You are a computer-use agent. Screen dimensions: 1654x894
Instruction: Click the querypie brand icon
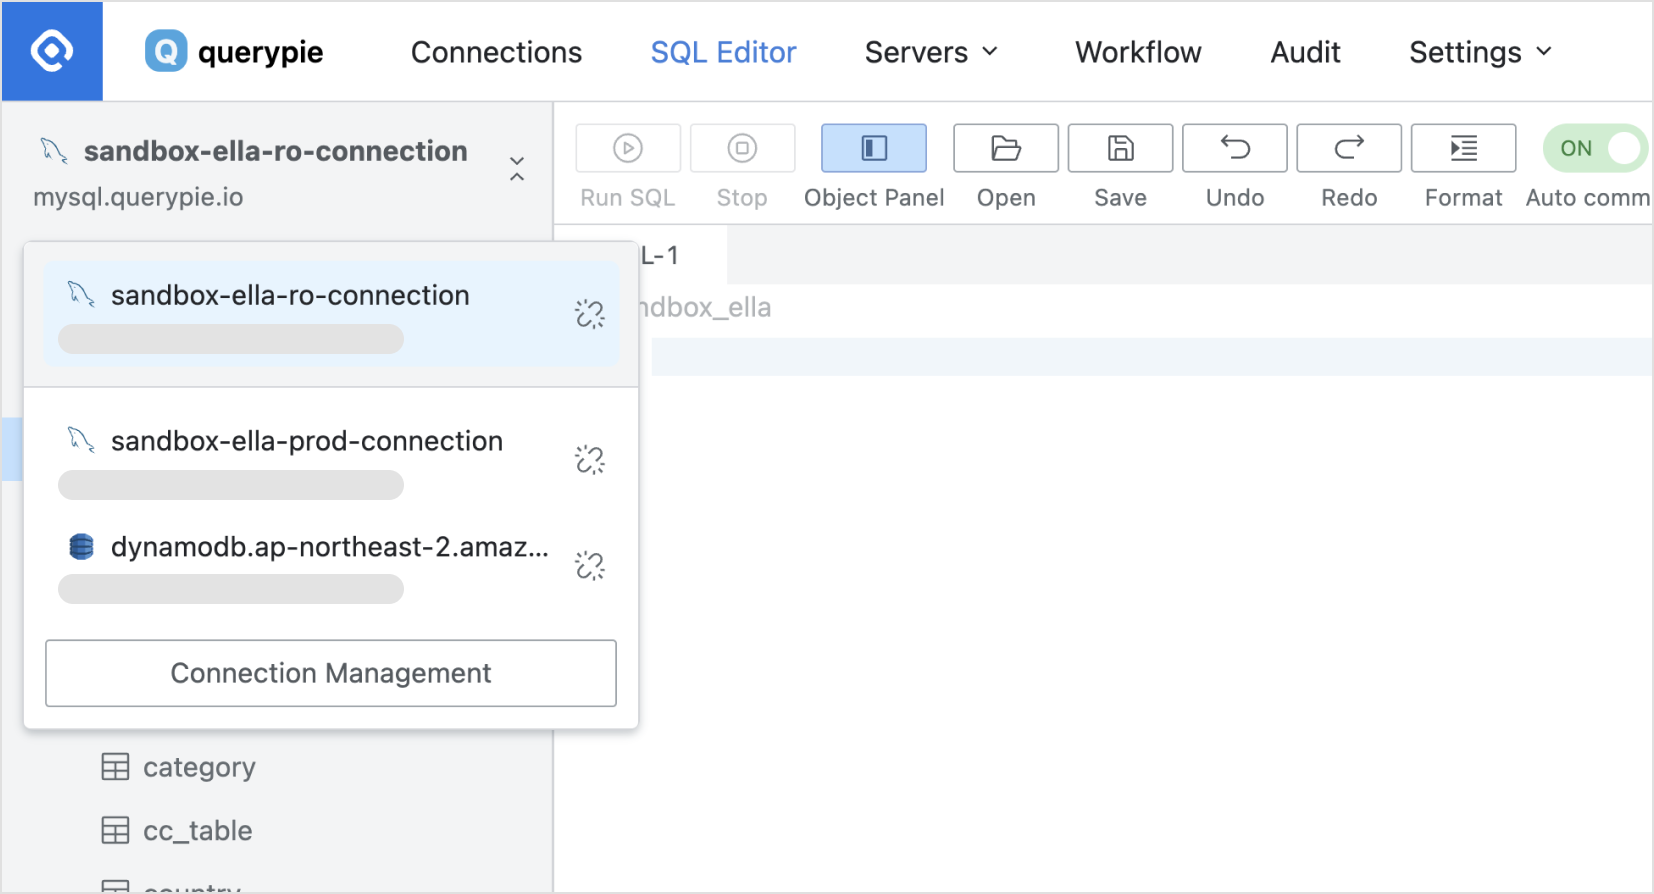166,51
